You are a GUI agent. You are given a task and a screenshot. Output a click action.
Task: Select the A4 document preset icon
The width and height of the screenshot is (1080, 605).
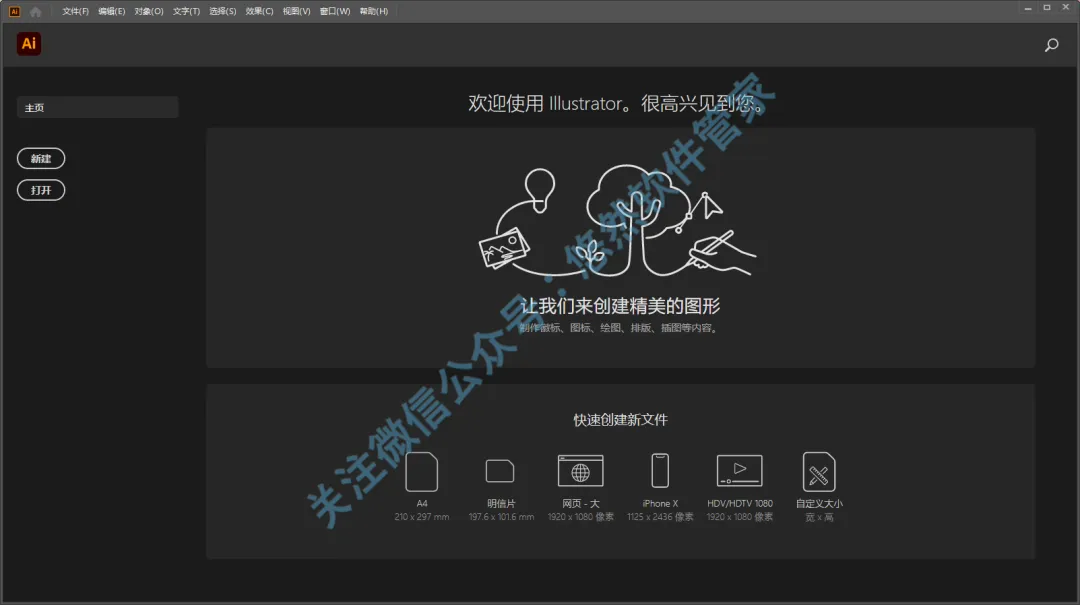(x=422, y=471)
